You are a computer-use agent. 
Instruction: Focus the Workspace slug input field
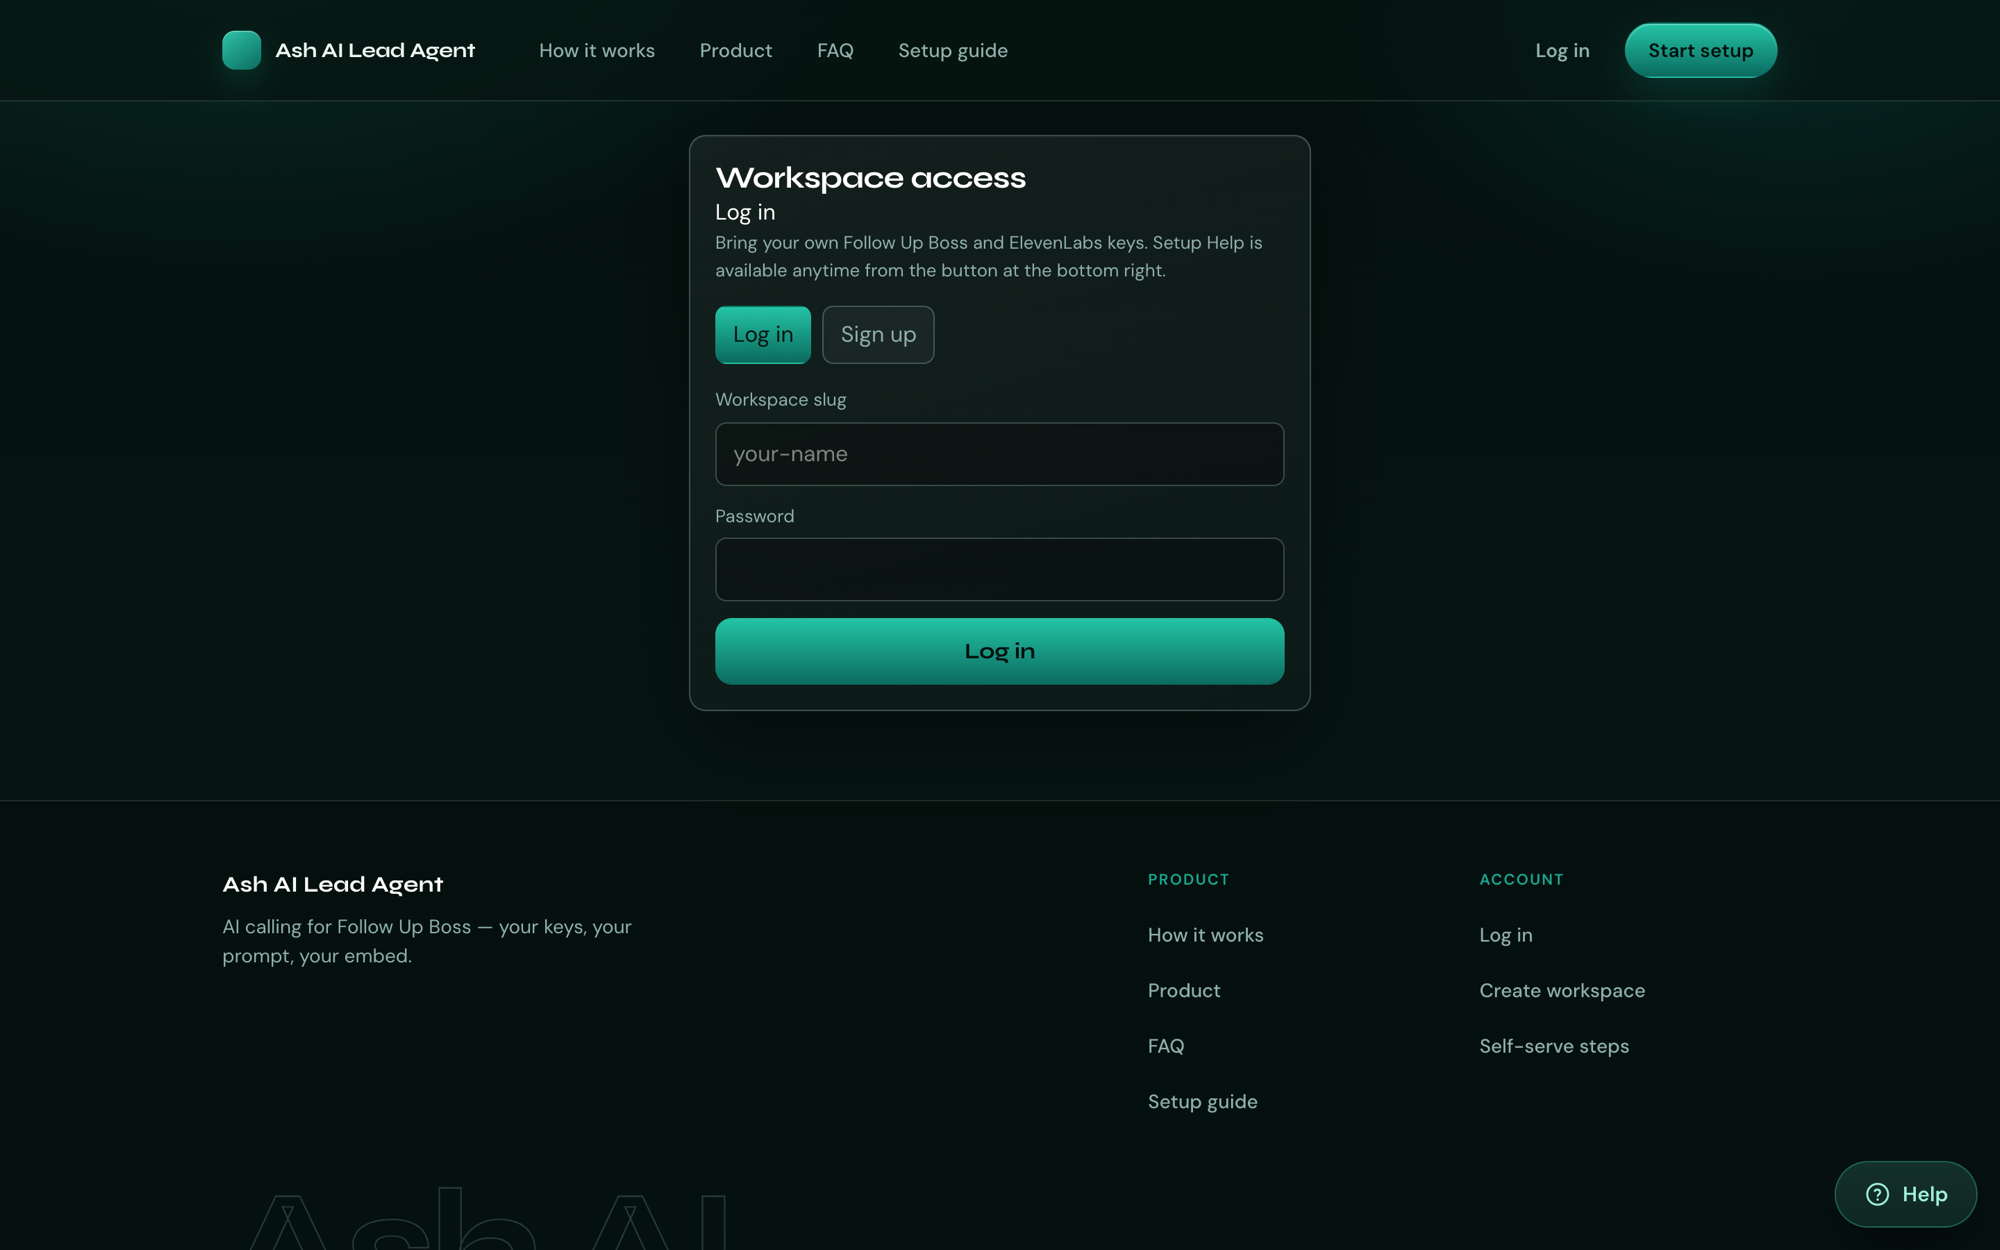(x=1000, y=454)
